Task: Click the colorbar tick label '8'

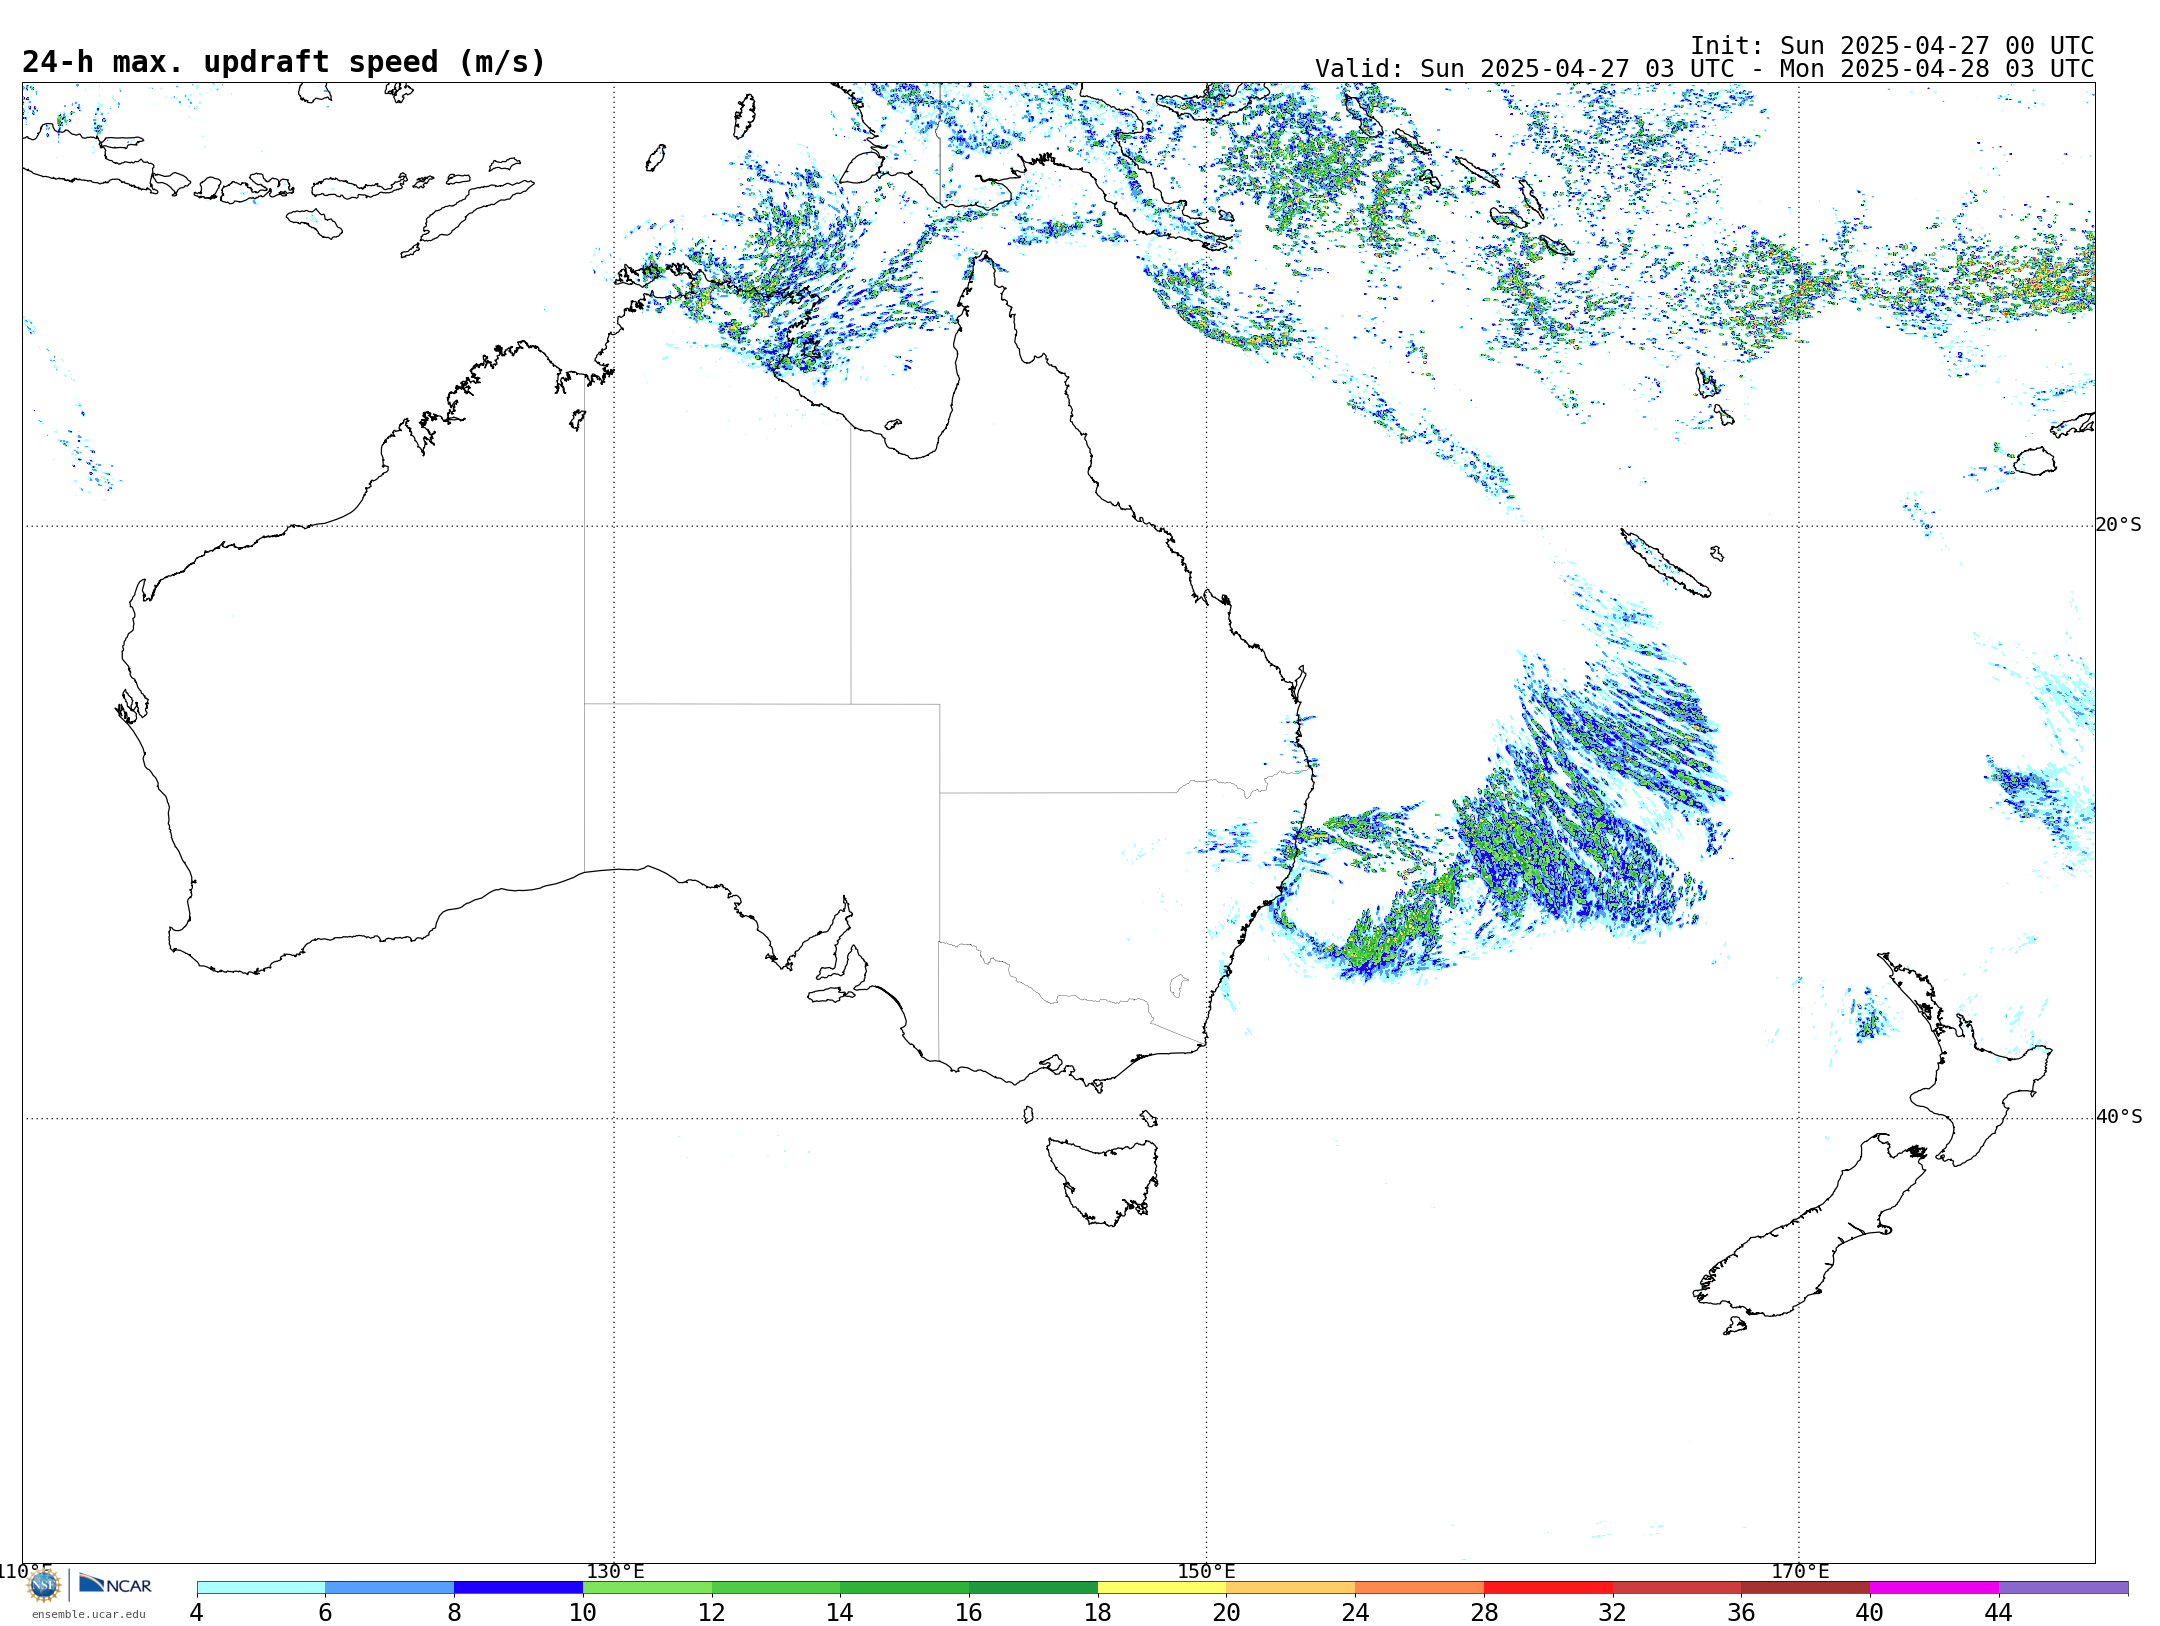Action: (454, 1613)
